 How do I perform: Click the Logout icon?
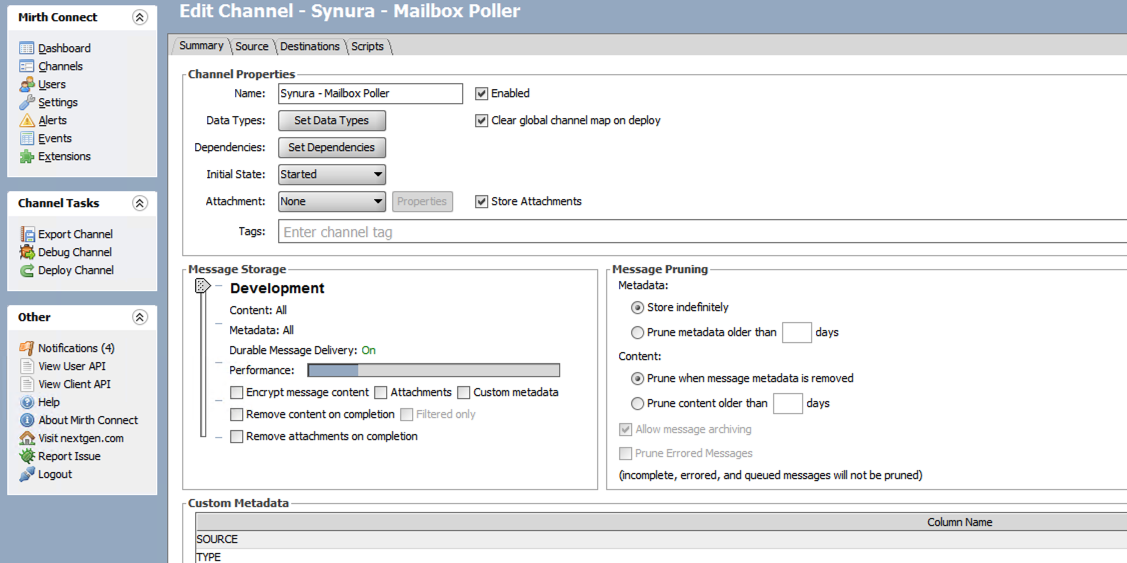[x=27, y=474]
